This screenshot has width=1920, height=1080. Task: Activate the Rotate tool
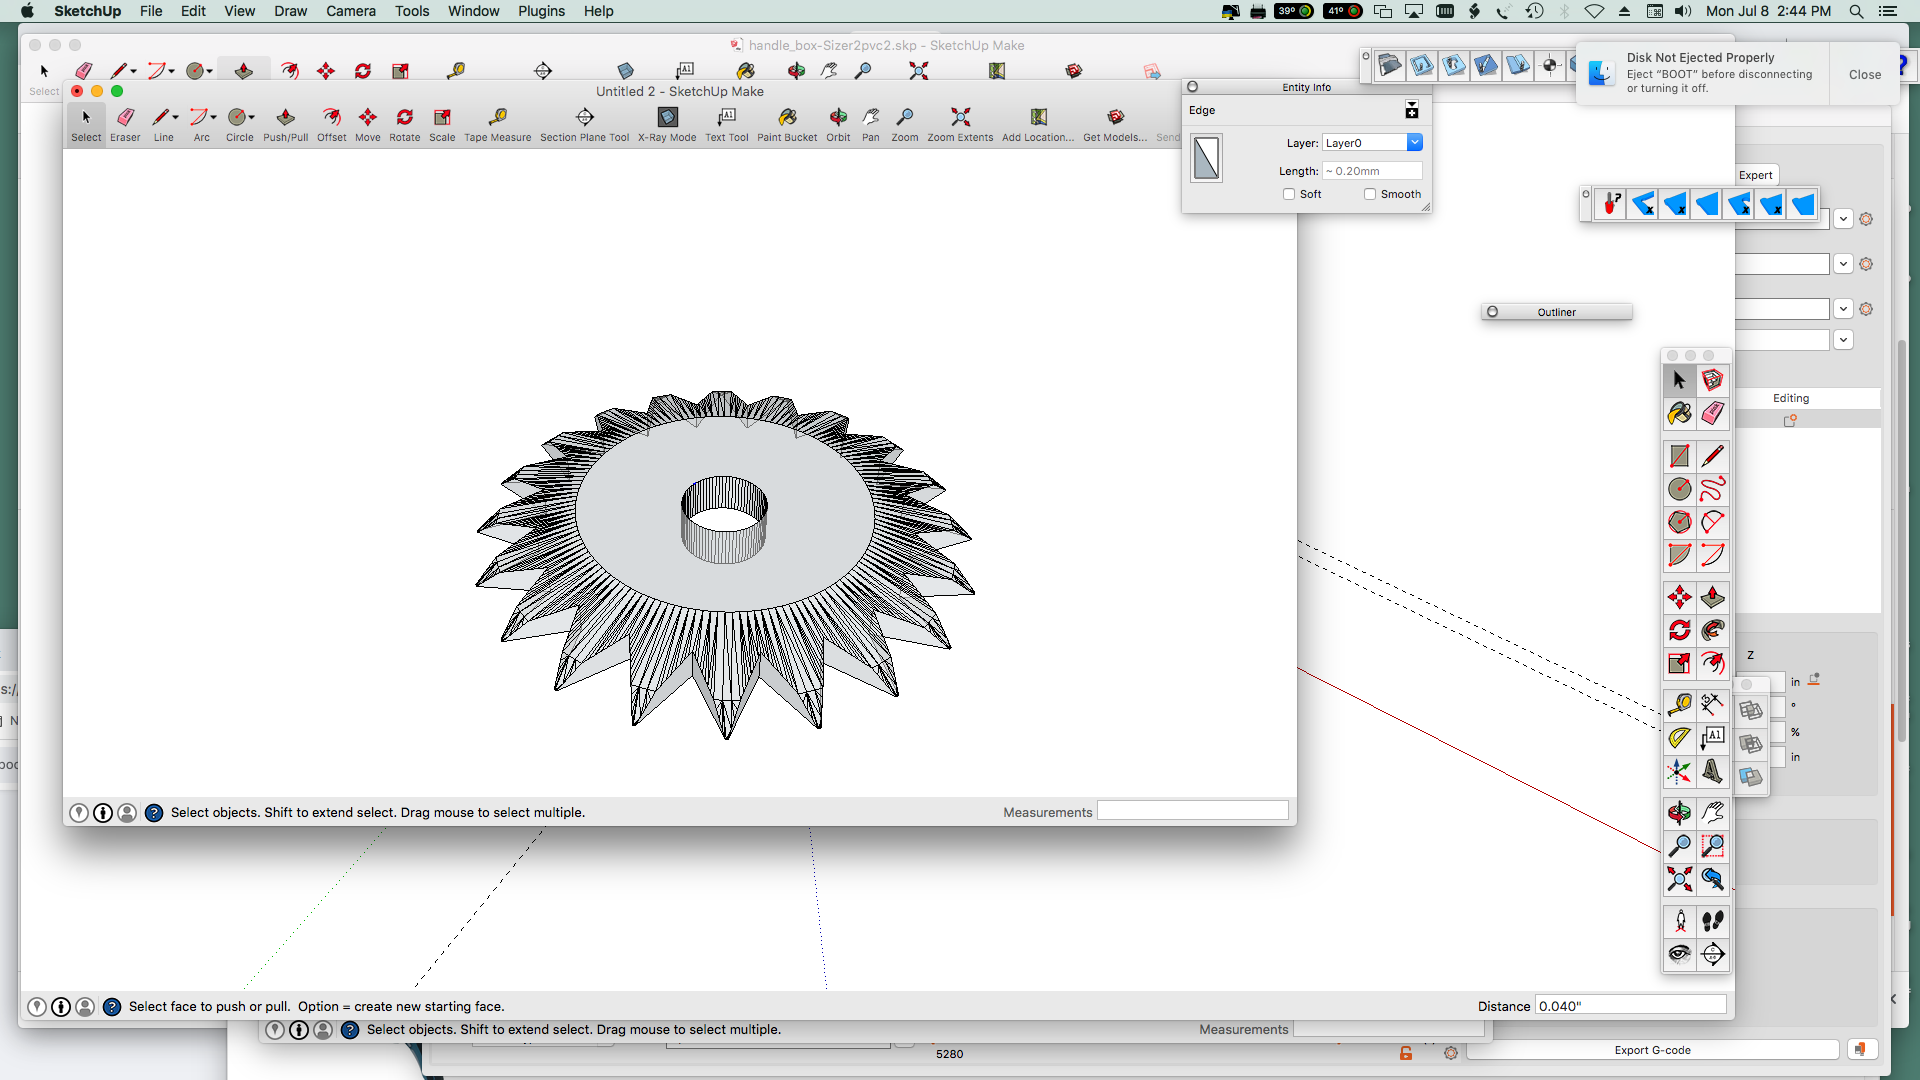[404, 119]
